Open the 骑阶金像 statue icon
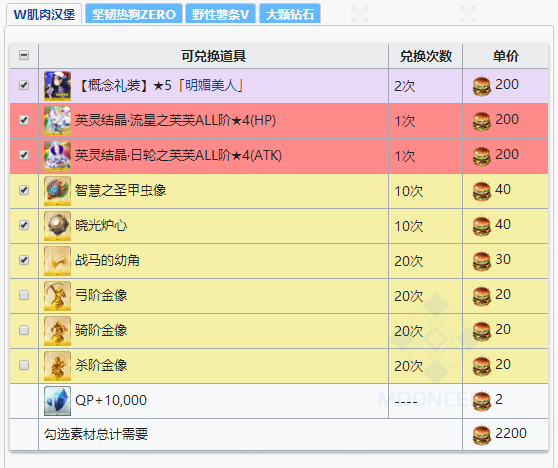 coord(57,331)
